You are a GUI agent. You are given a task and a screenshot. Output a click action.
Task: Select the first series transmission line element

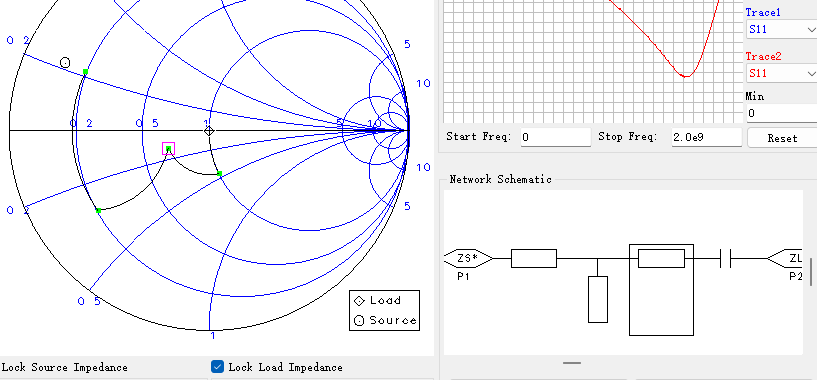(x=534, y=258)
